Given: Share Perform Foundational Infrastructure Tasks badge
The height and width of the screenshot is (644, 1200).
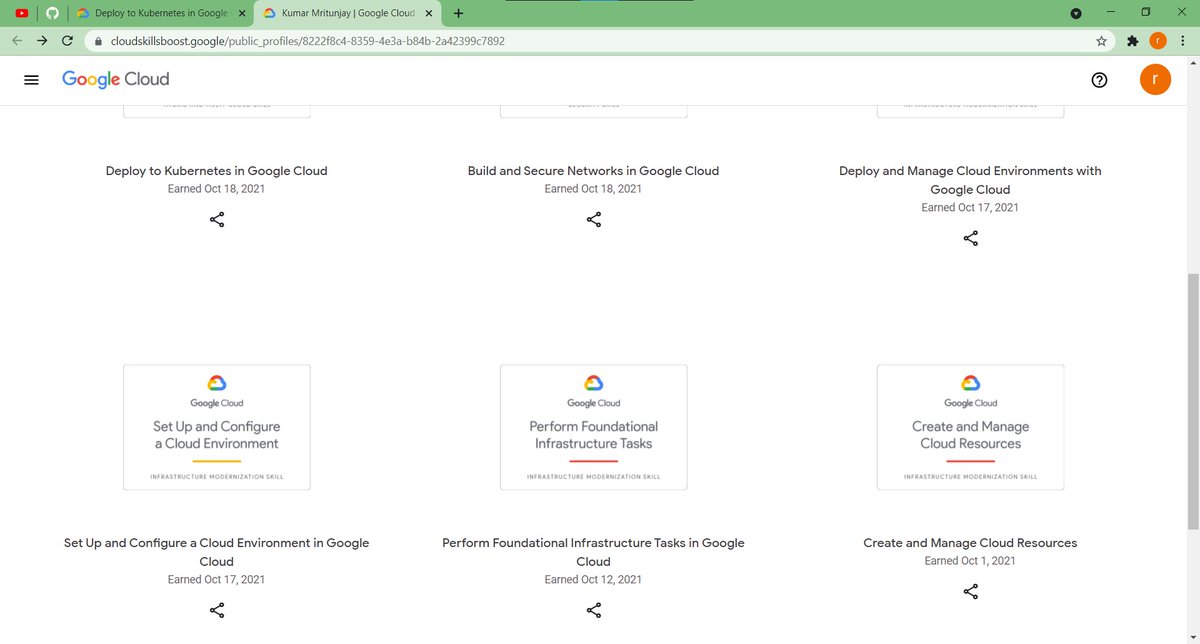Looking at the screenshot, I should coord(593,609).
